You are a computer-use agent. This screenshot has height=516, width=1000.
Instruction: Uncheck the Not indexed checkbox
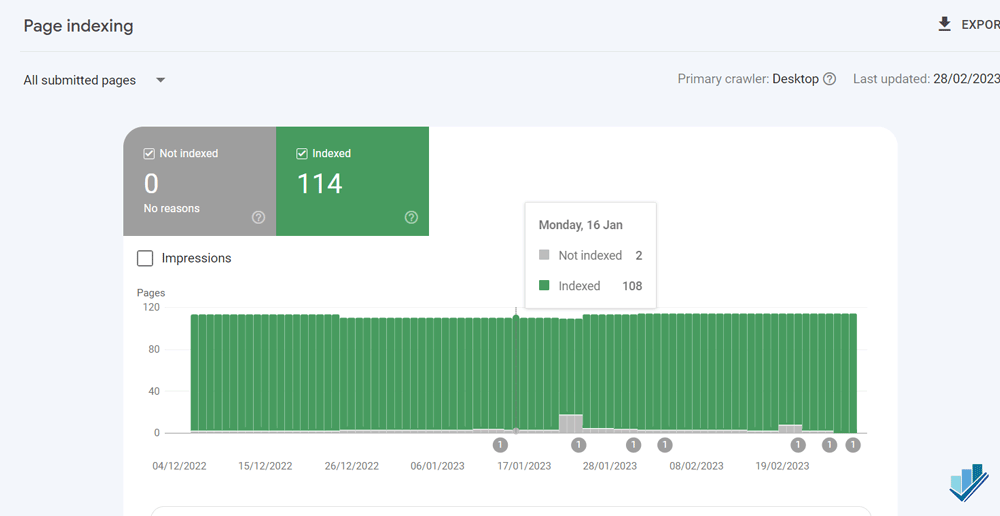149,154
